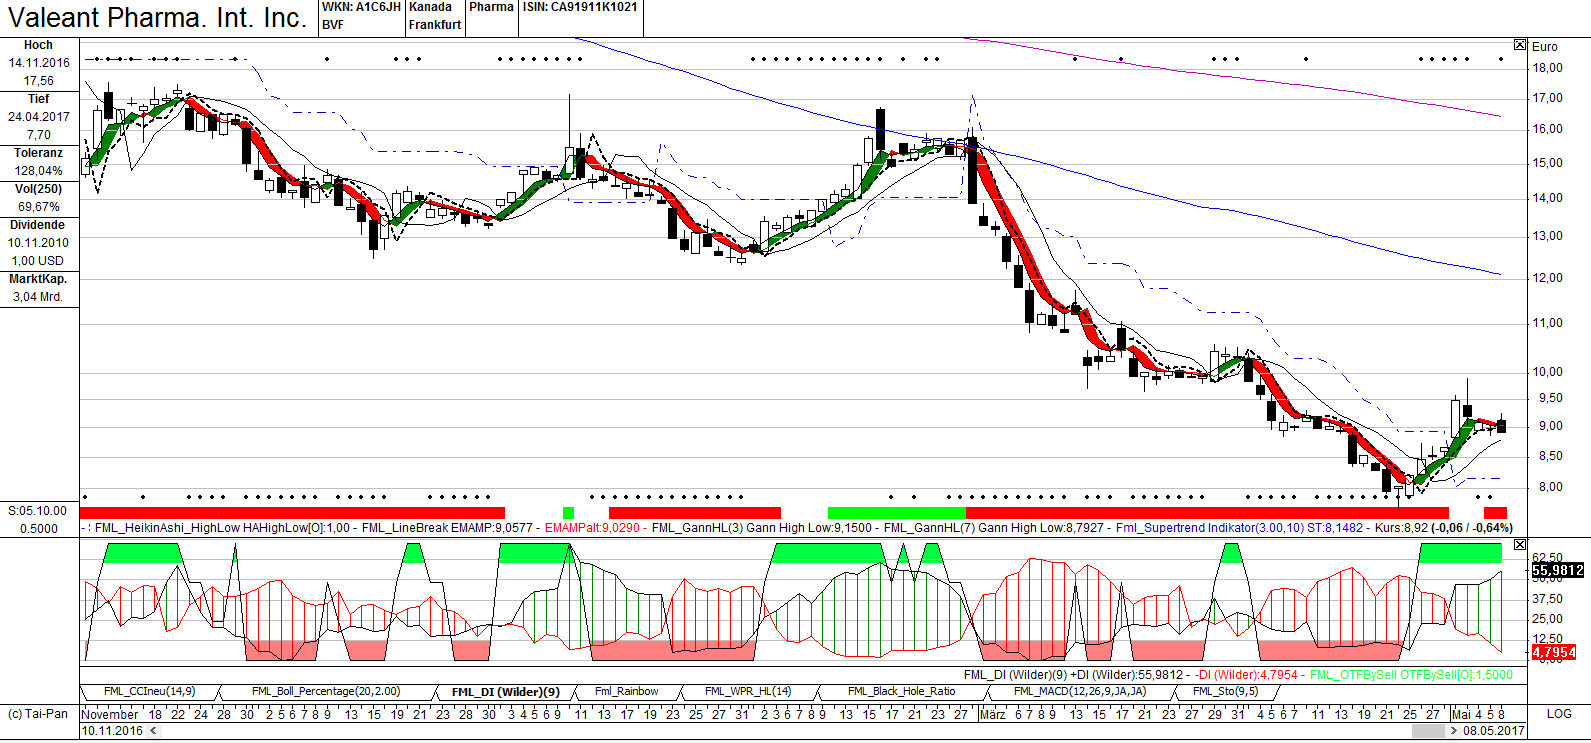Switch to the FML_WPR_HL(14) tab
The width and height of the screenshot is (1591, 743).
click(x=747, y=691)
